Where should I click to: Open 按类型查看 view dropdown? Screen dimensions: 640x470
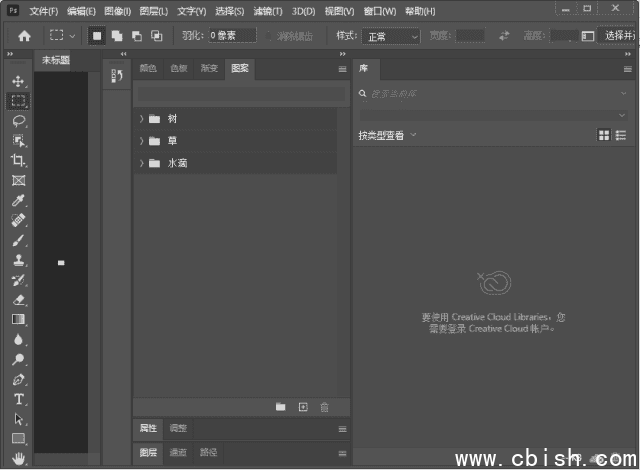[387, 135]
